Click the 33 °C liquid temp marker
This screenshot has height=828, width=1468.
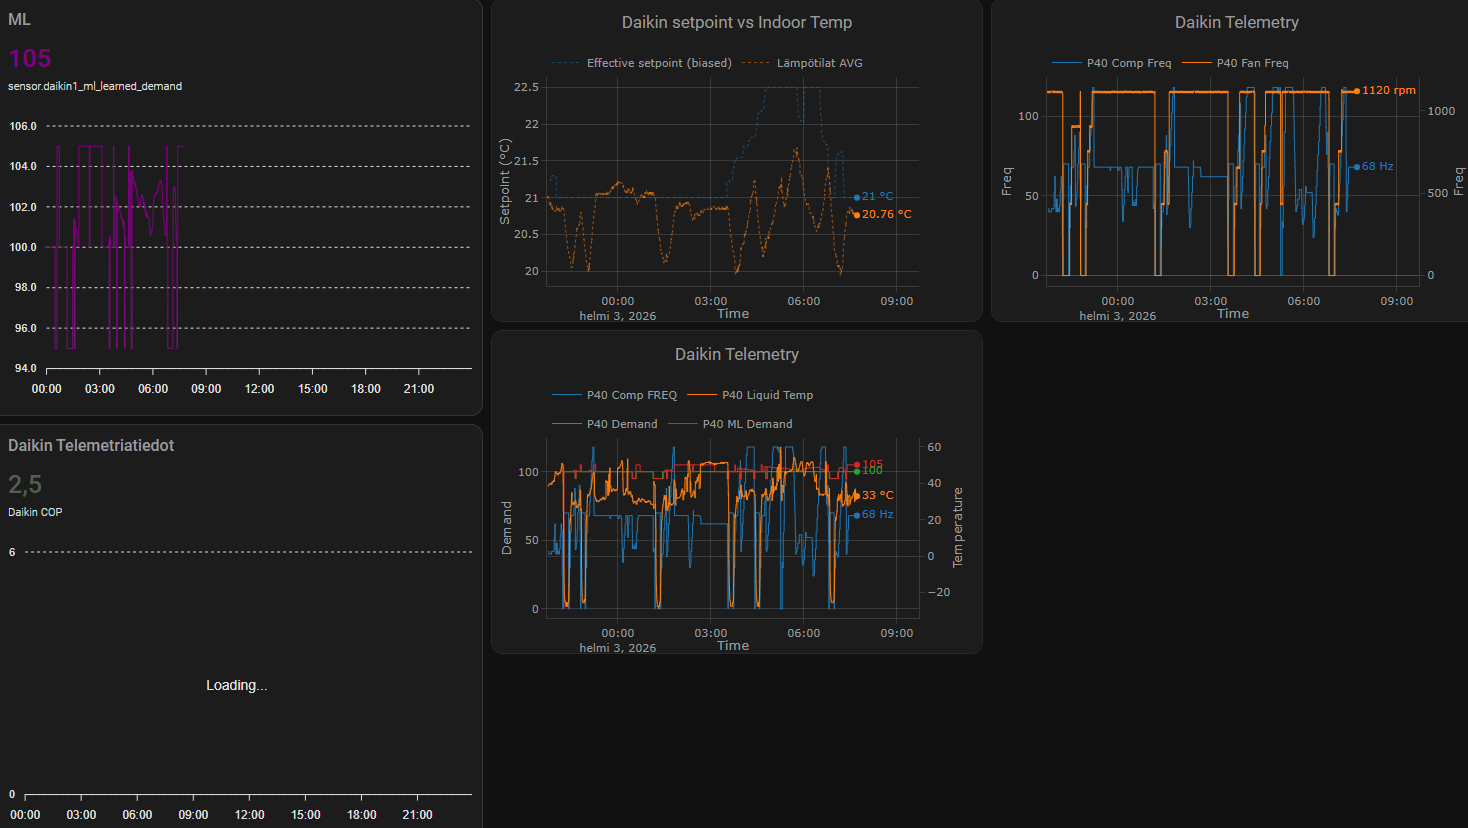[877, 495]
